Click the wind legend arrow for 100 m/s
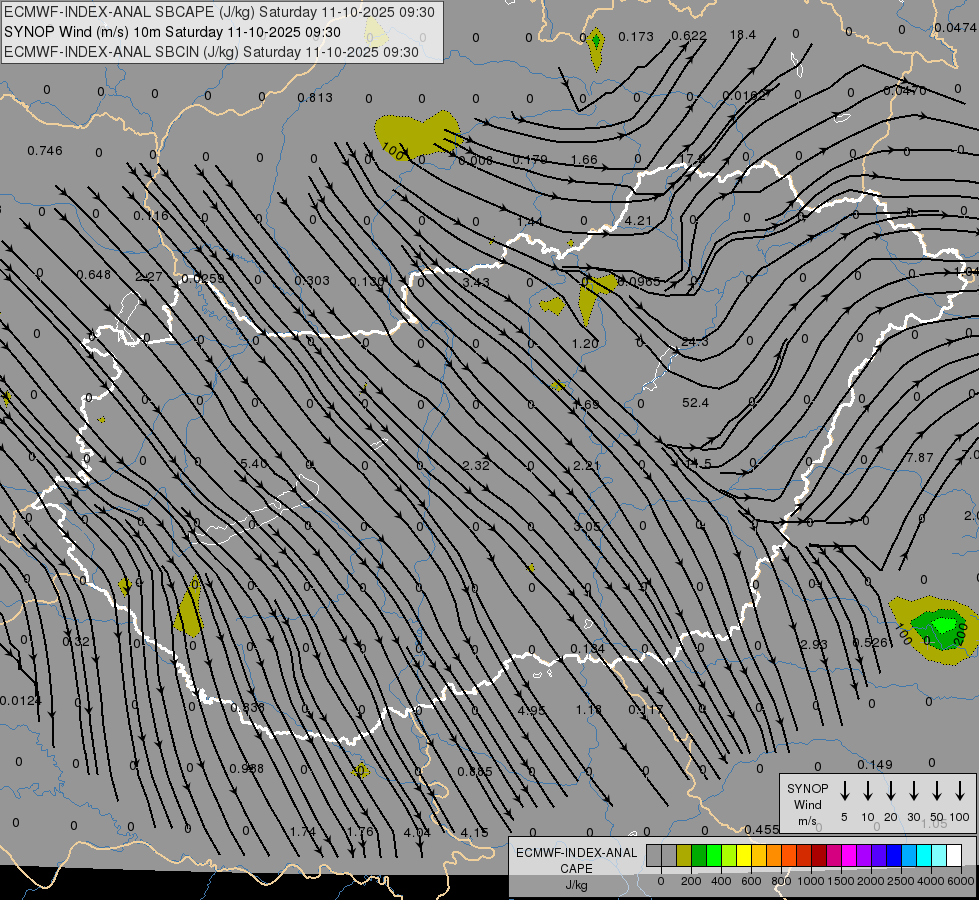 coord(960,791)
